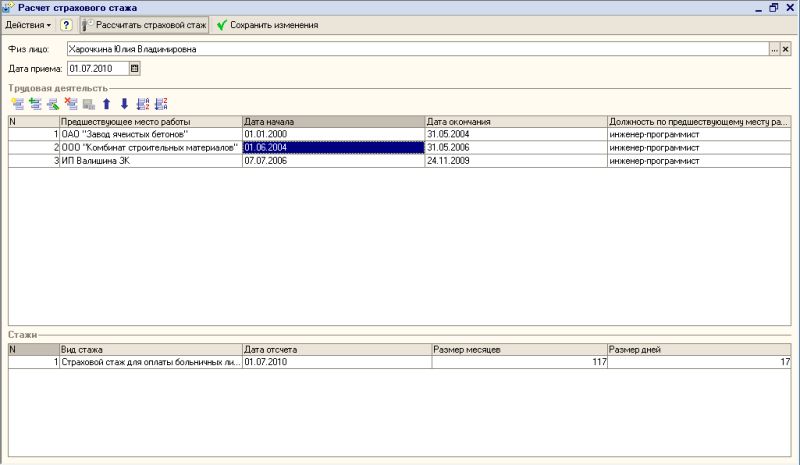Click Сохранить изменения button
The width and height of the screenshot is (800, 465).
(x=267, y=25)
